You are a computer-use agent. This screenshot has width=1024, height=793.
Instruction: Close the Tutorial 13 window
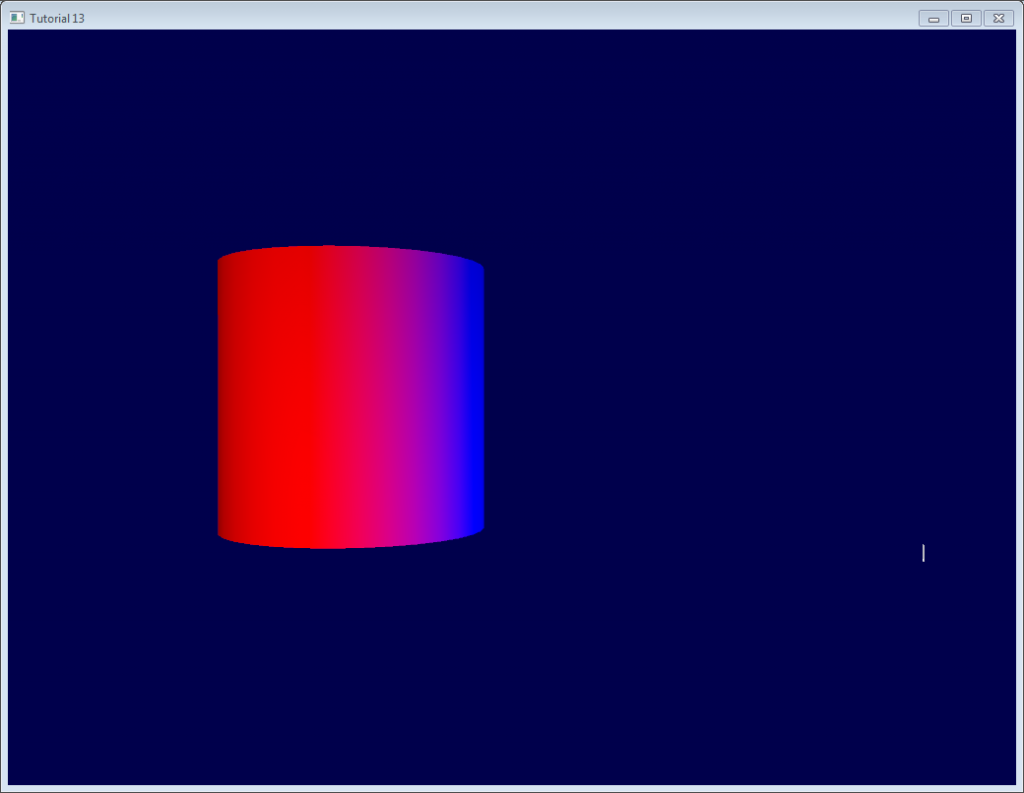coord(998,18)
